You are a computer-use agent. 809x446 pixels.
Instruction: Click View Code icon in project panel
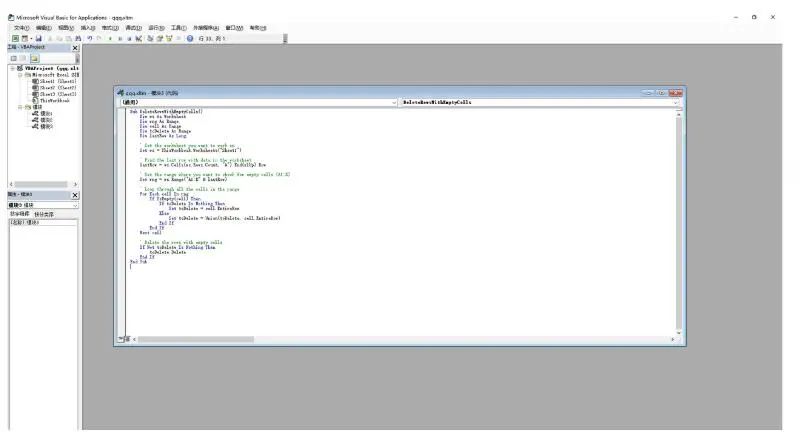pyautogui.click(x=13, y=58)
